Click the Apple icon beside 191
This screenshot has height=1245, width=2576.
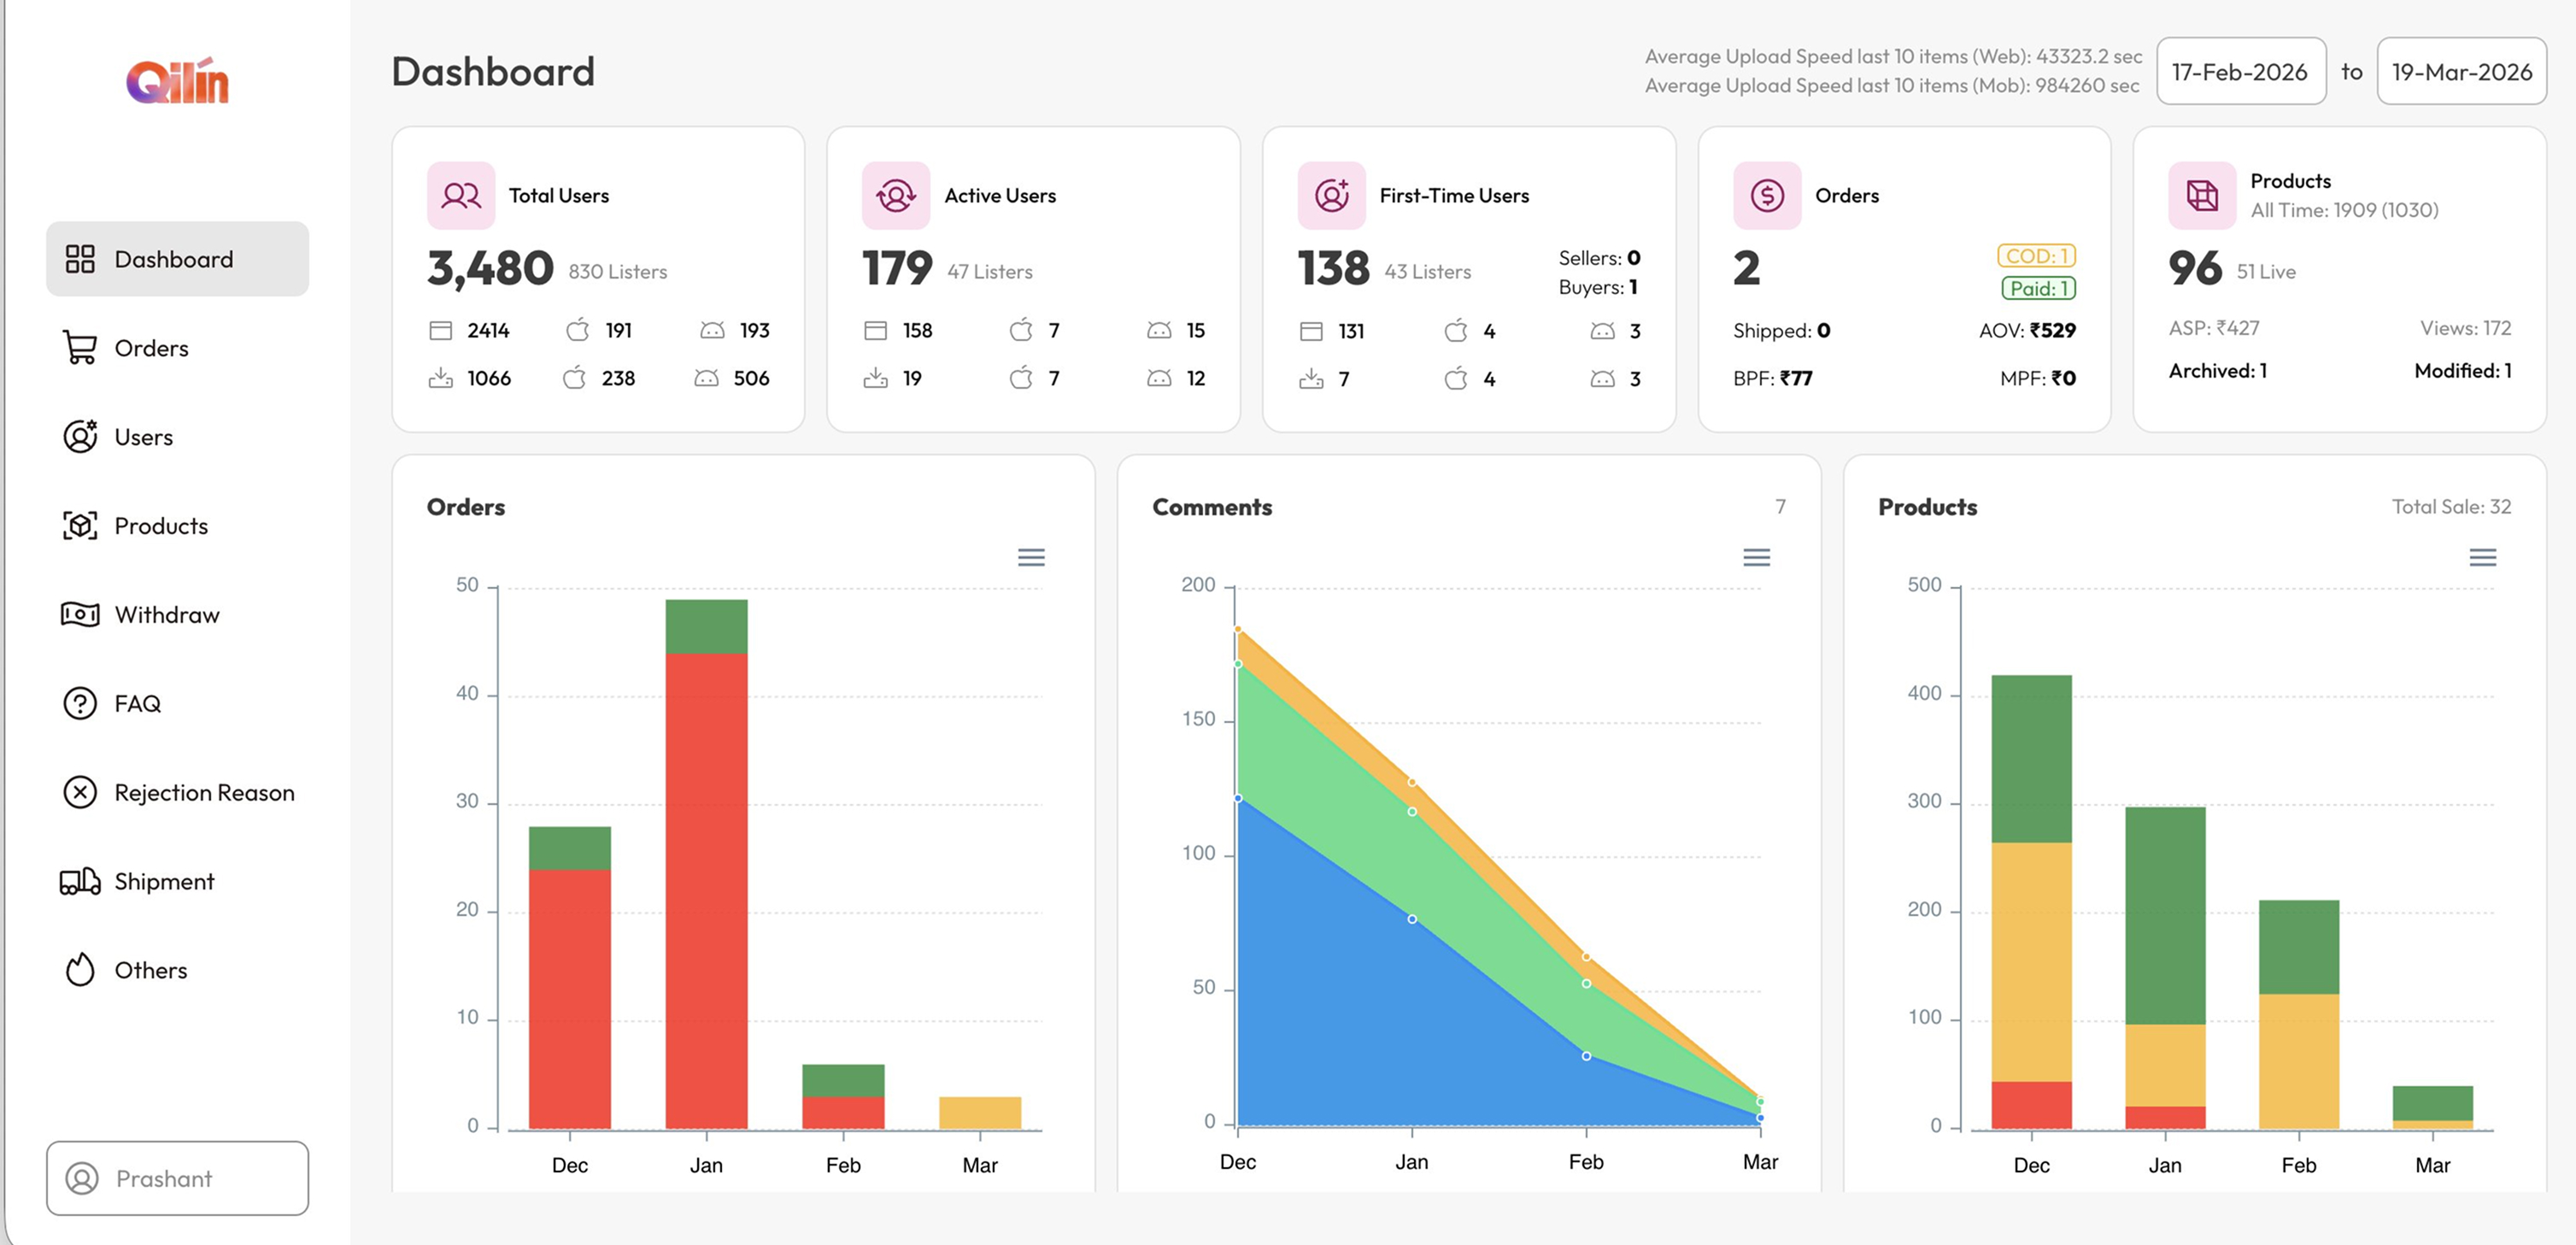[x=578, y=329]
